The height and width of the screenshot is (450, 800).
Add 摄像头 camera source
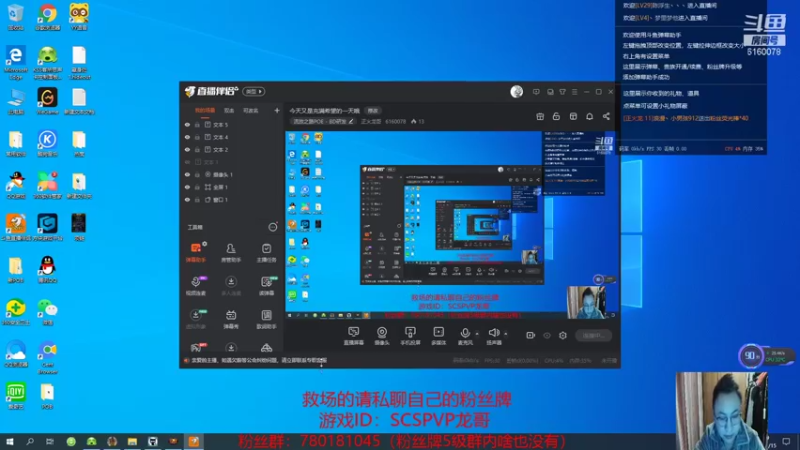tap(382, 336)
